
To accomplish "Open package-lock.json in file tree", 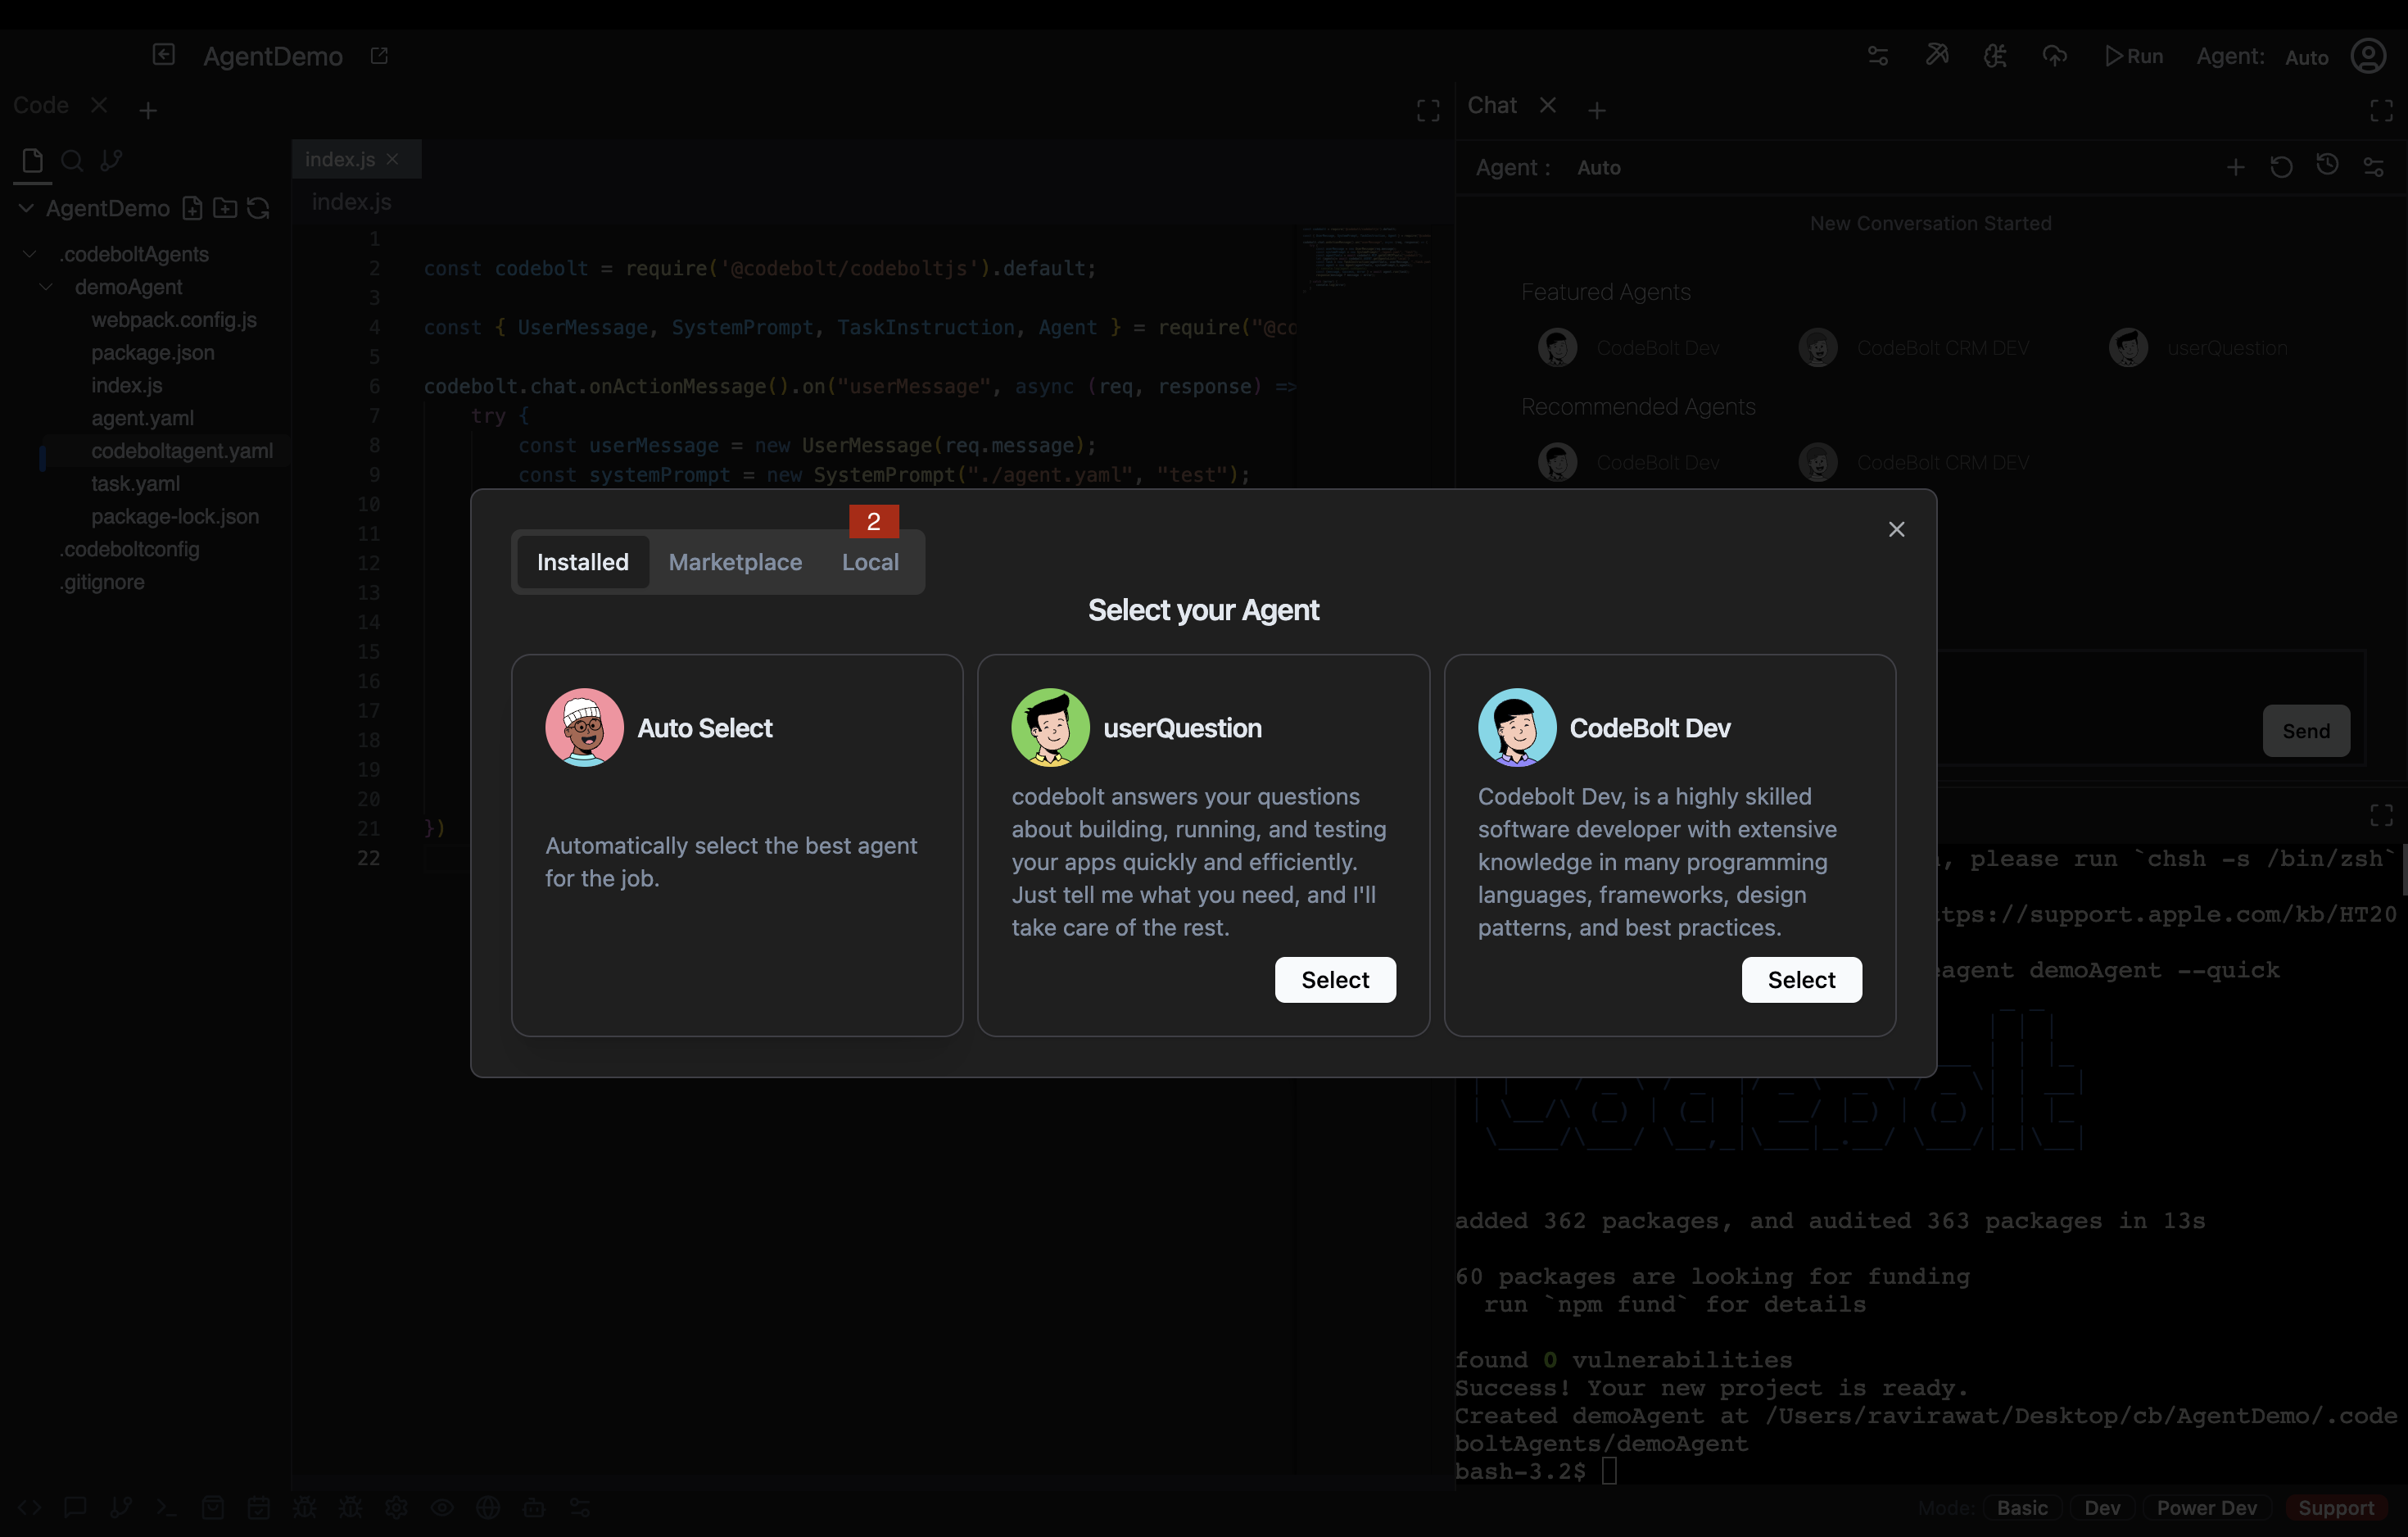I will (x=175, y=517).
